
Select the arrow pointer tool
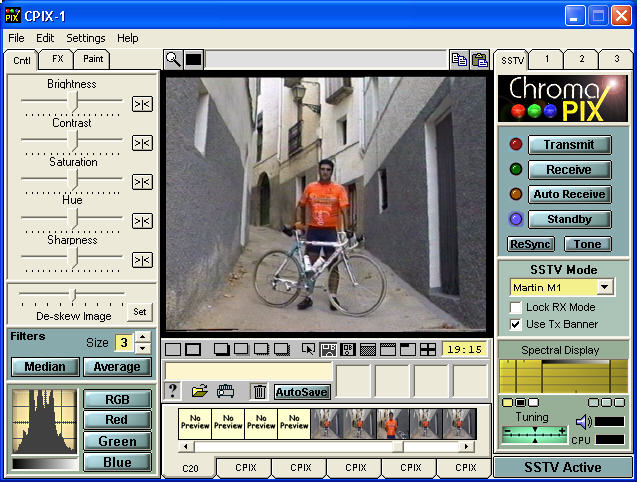pyautogui.click(x=308, y=350)
